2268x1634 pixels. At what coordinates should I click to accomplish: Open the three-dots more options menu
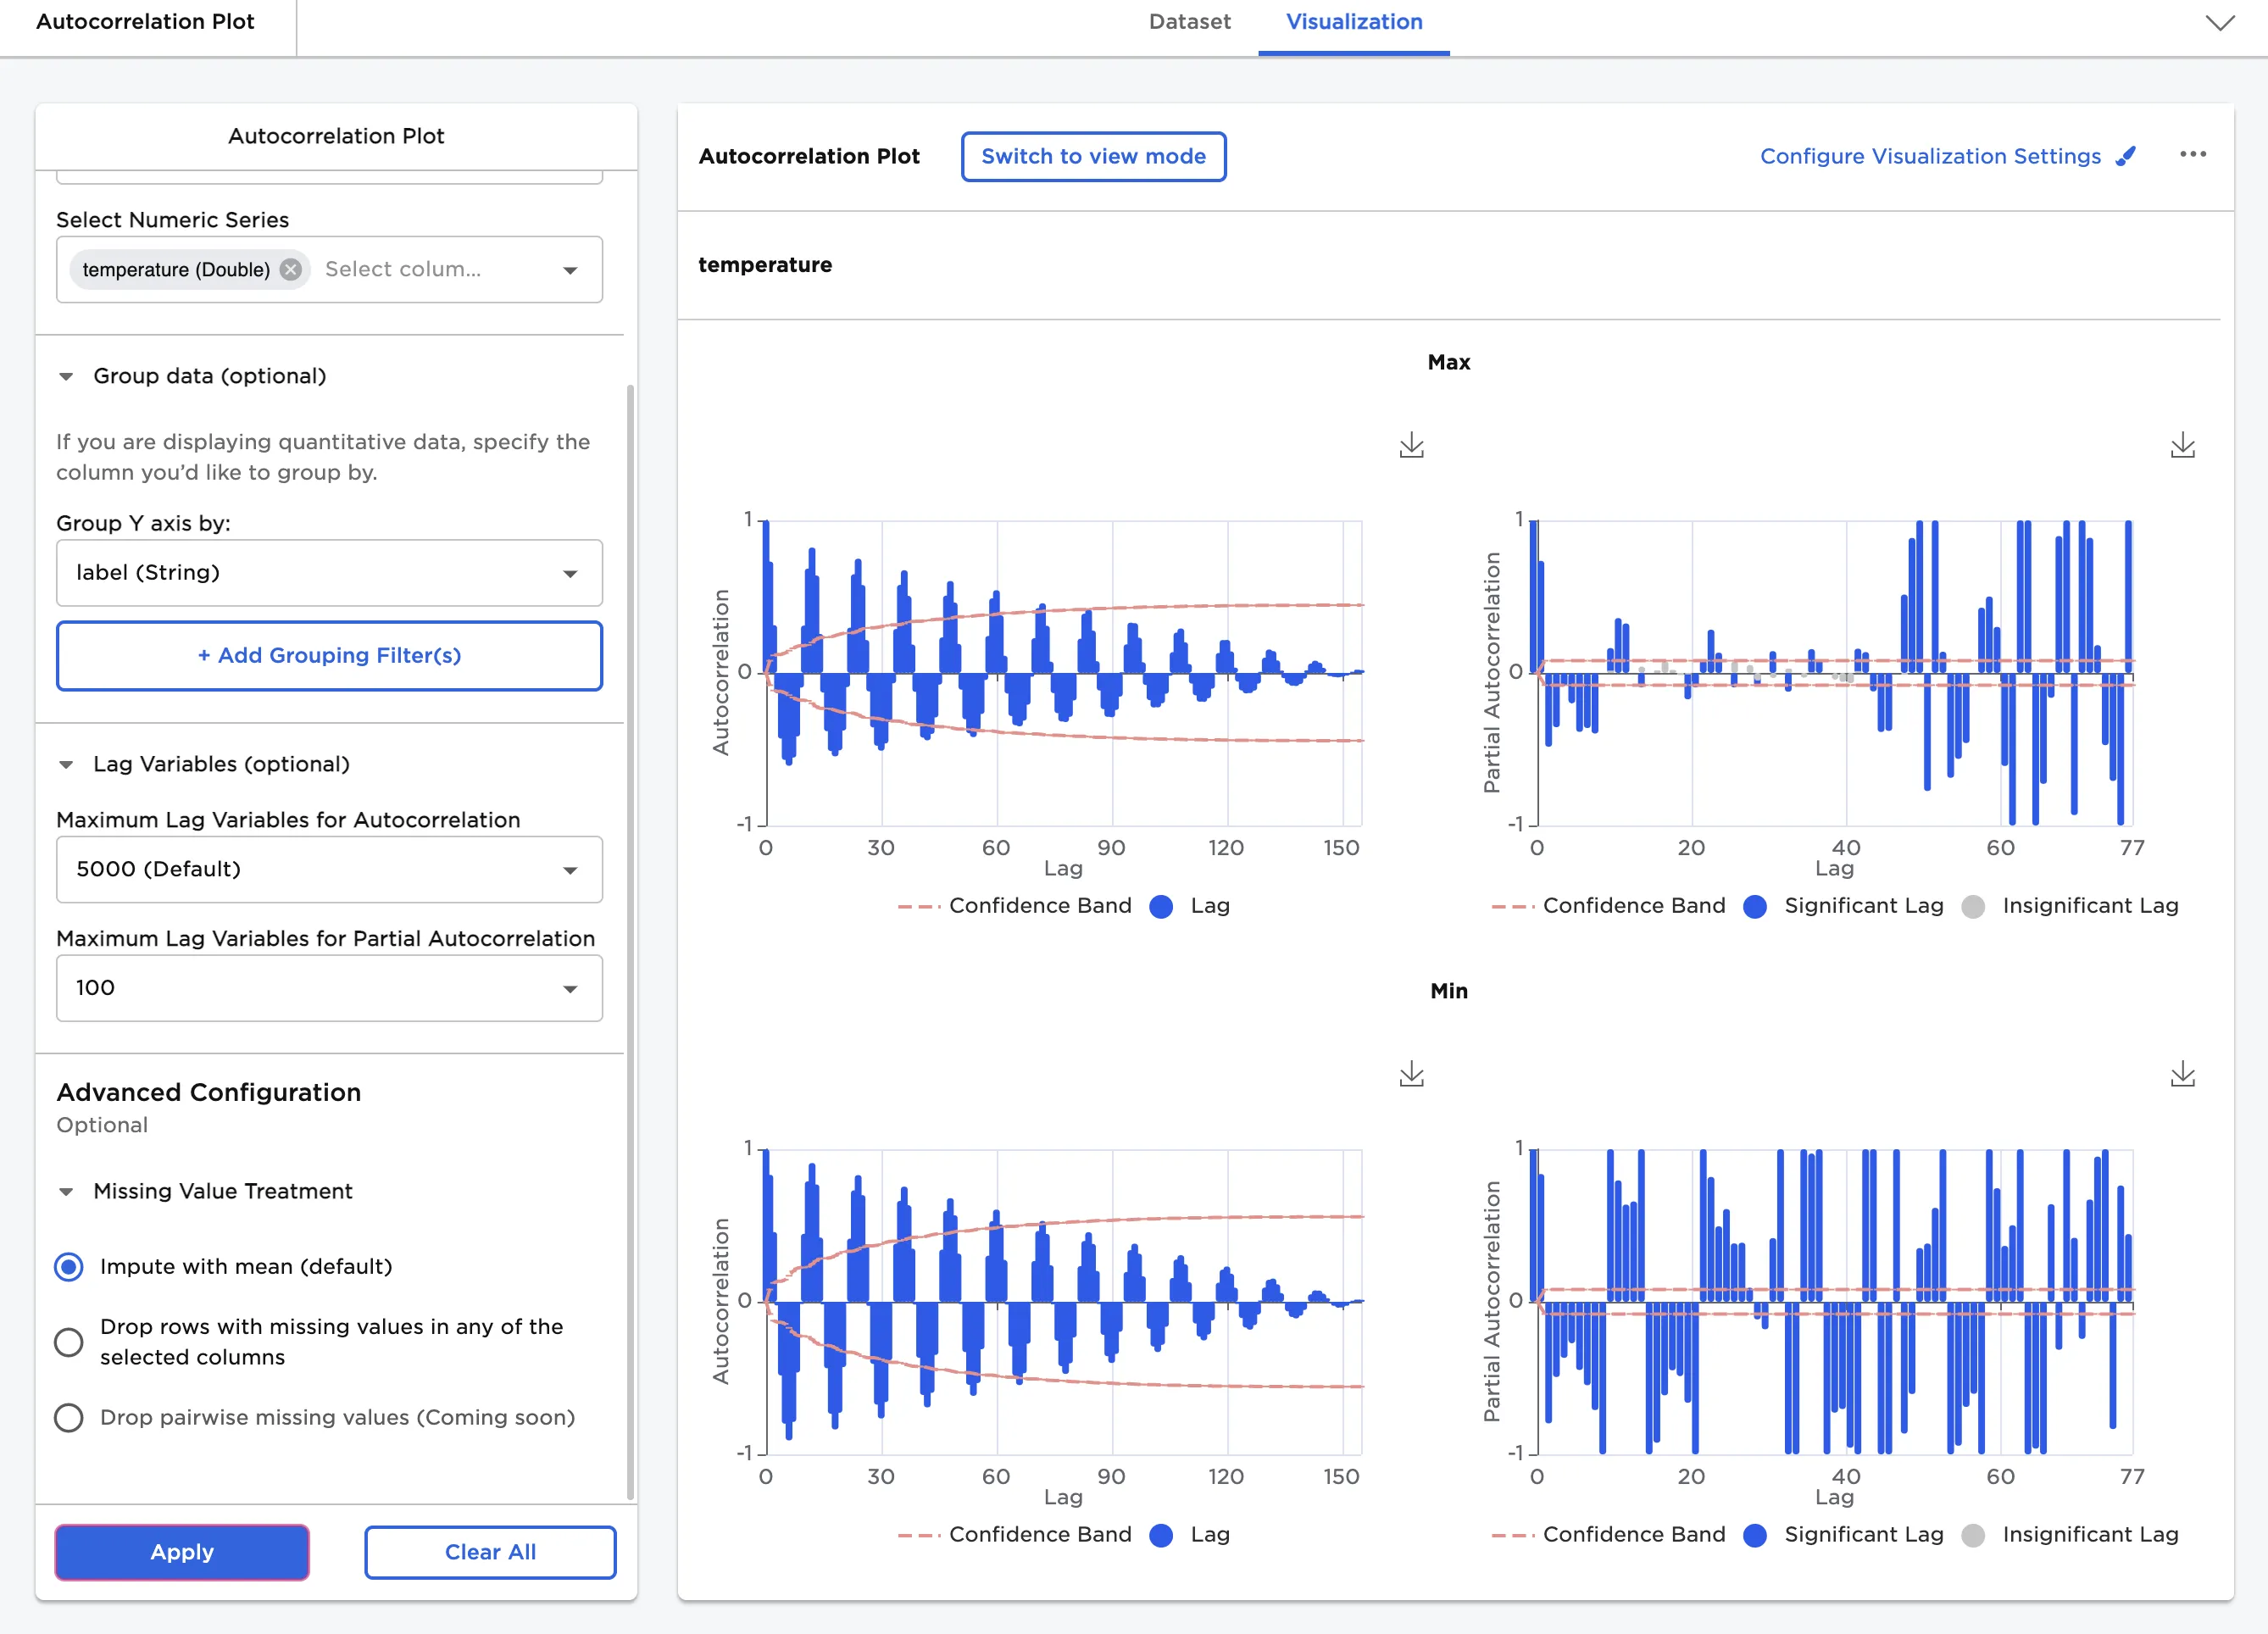tap(2192, 154)
